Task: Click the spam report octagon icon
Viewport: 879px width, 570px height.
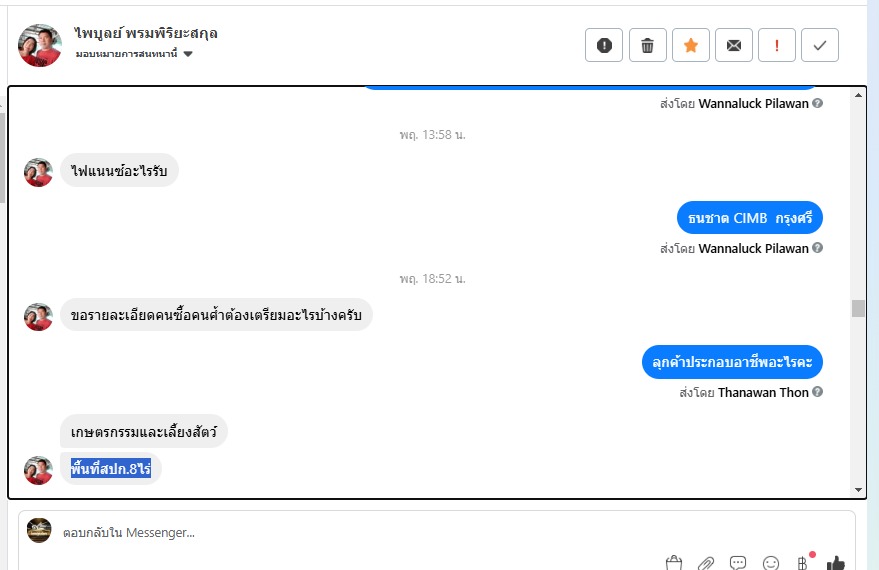Action: pos(604,45)
